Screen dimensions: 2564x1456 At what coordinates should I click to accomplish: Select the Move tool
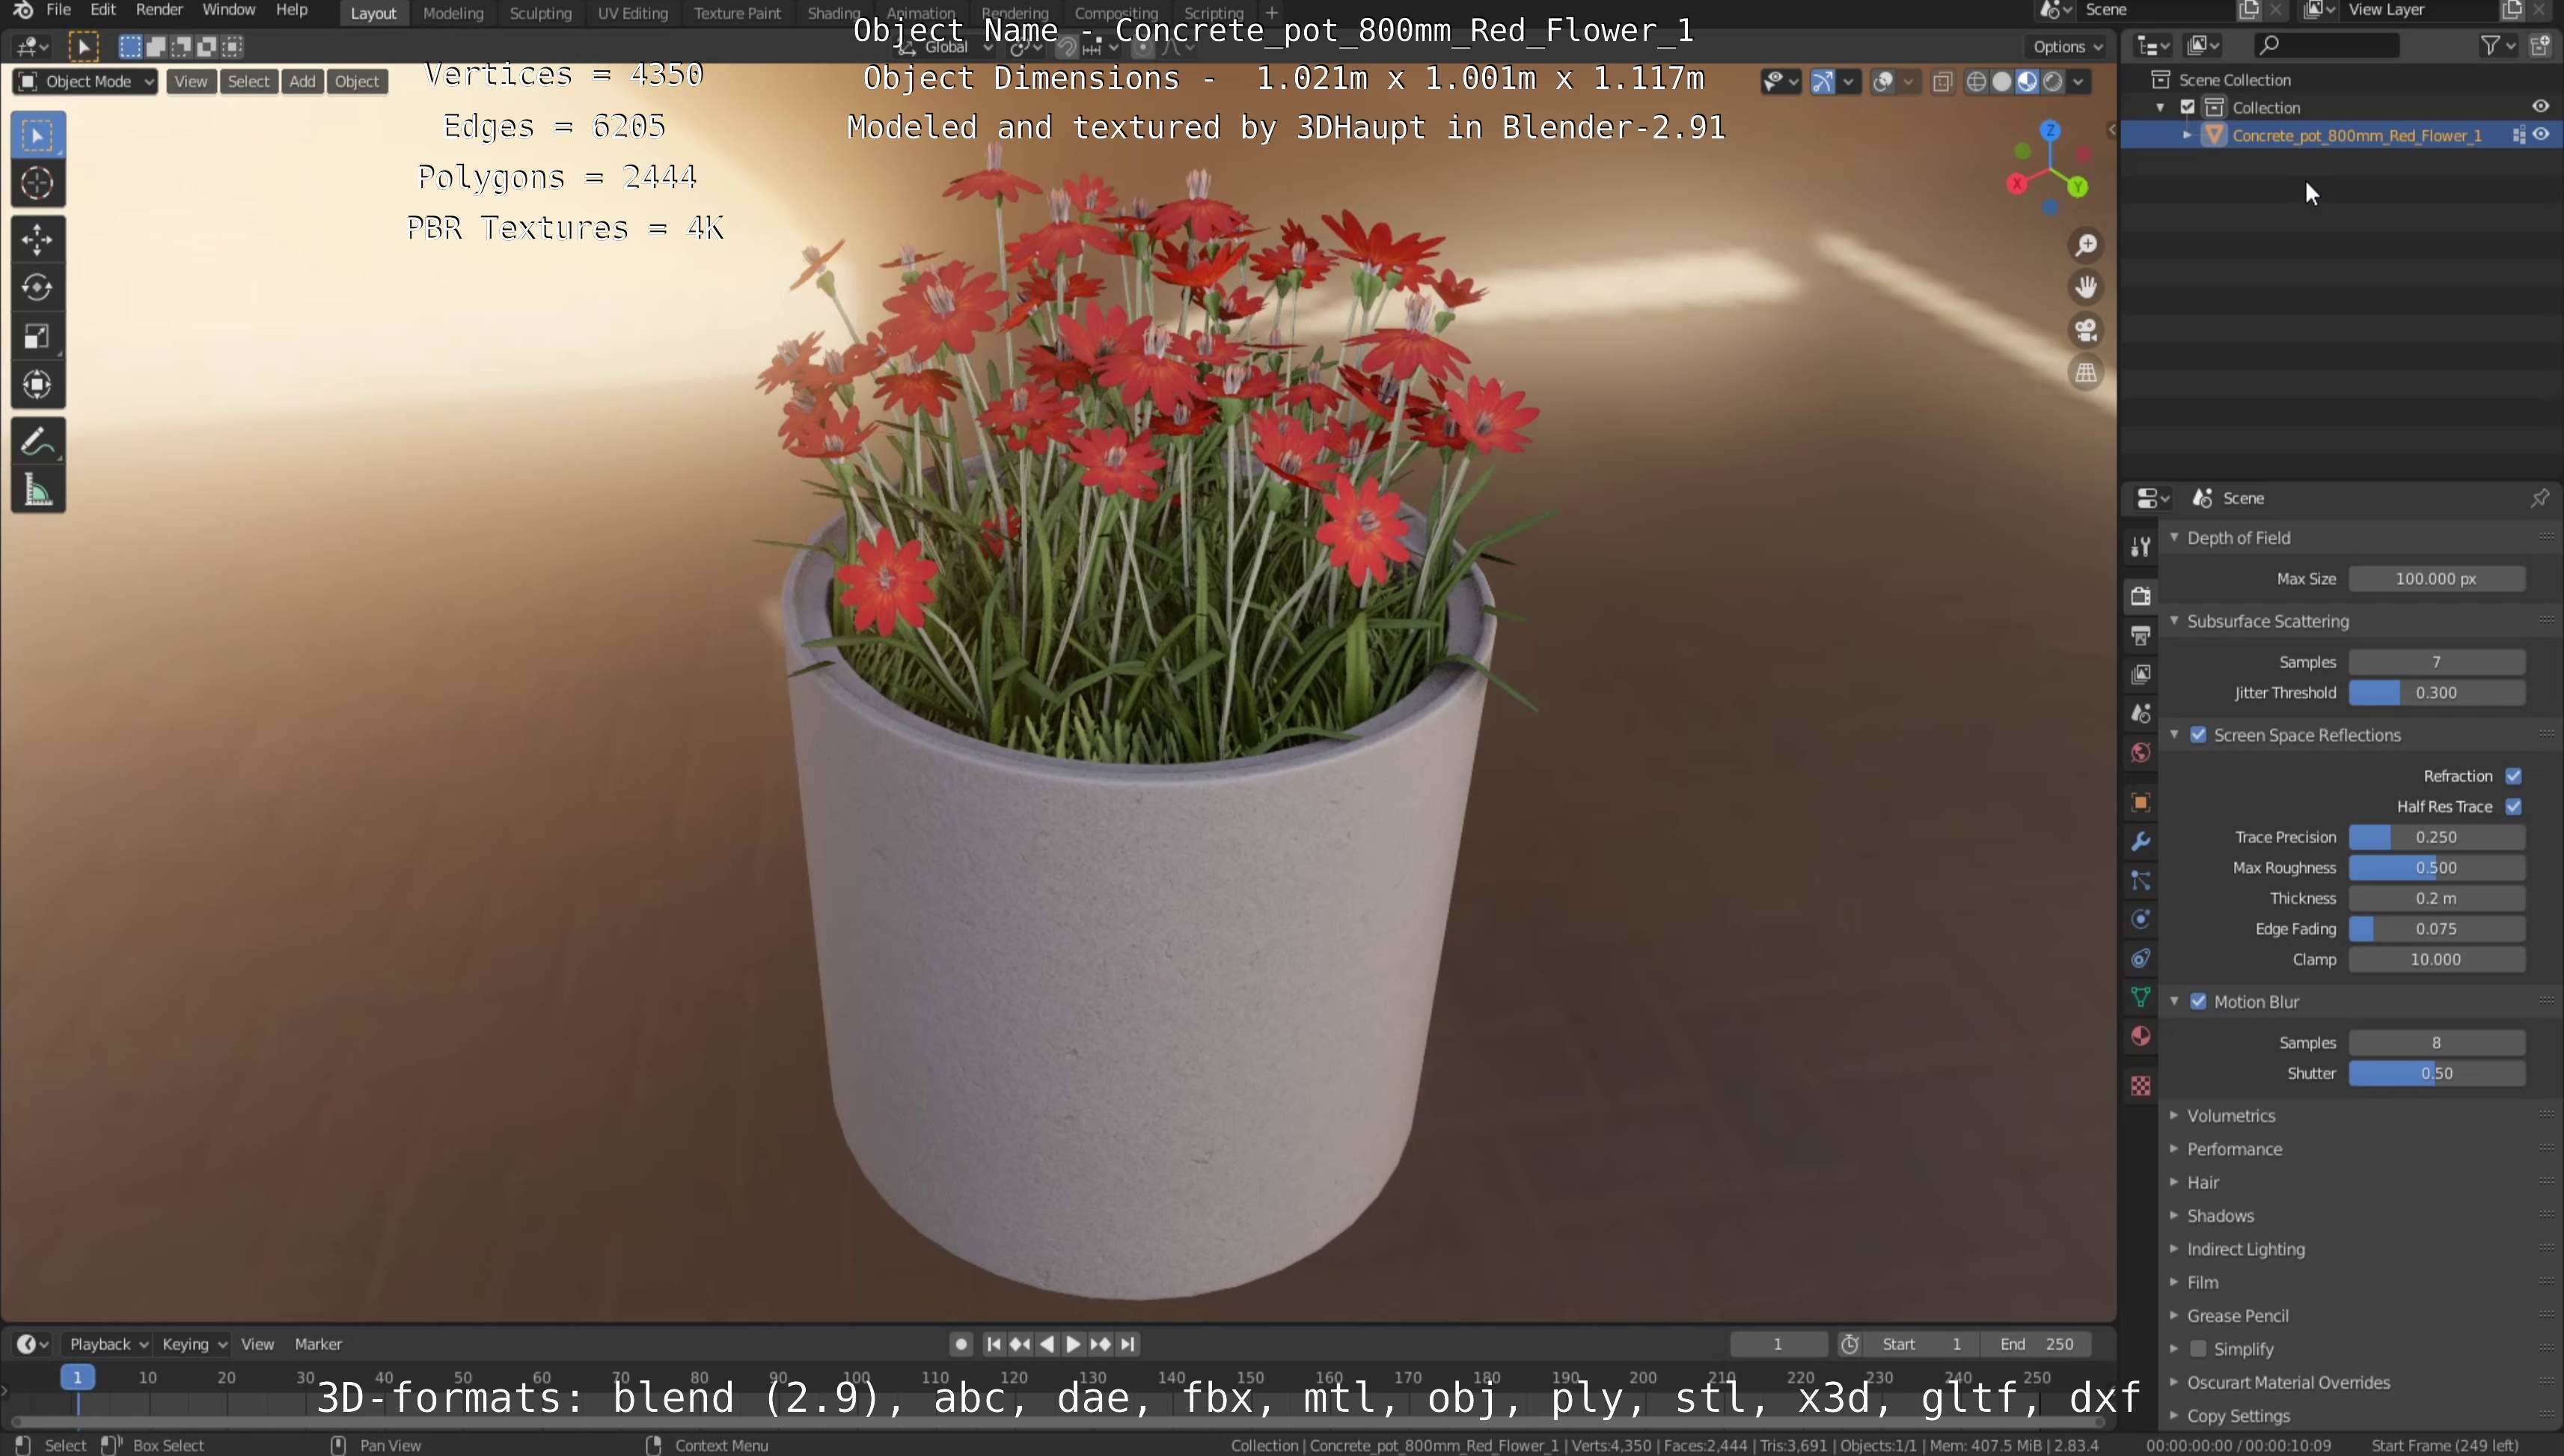pos(37,239)
